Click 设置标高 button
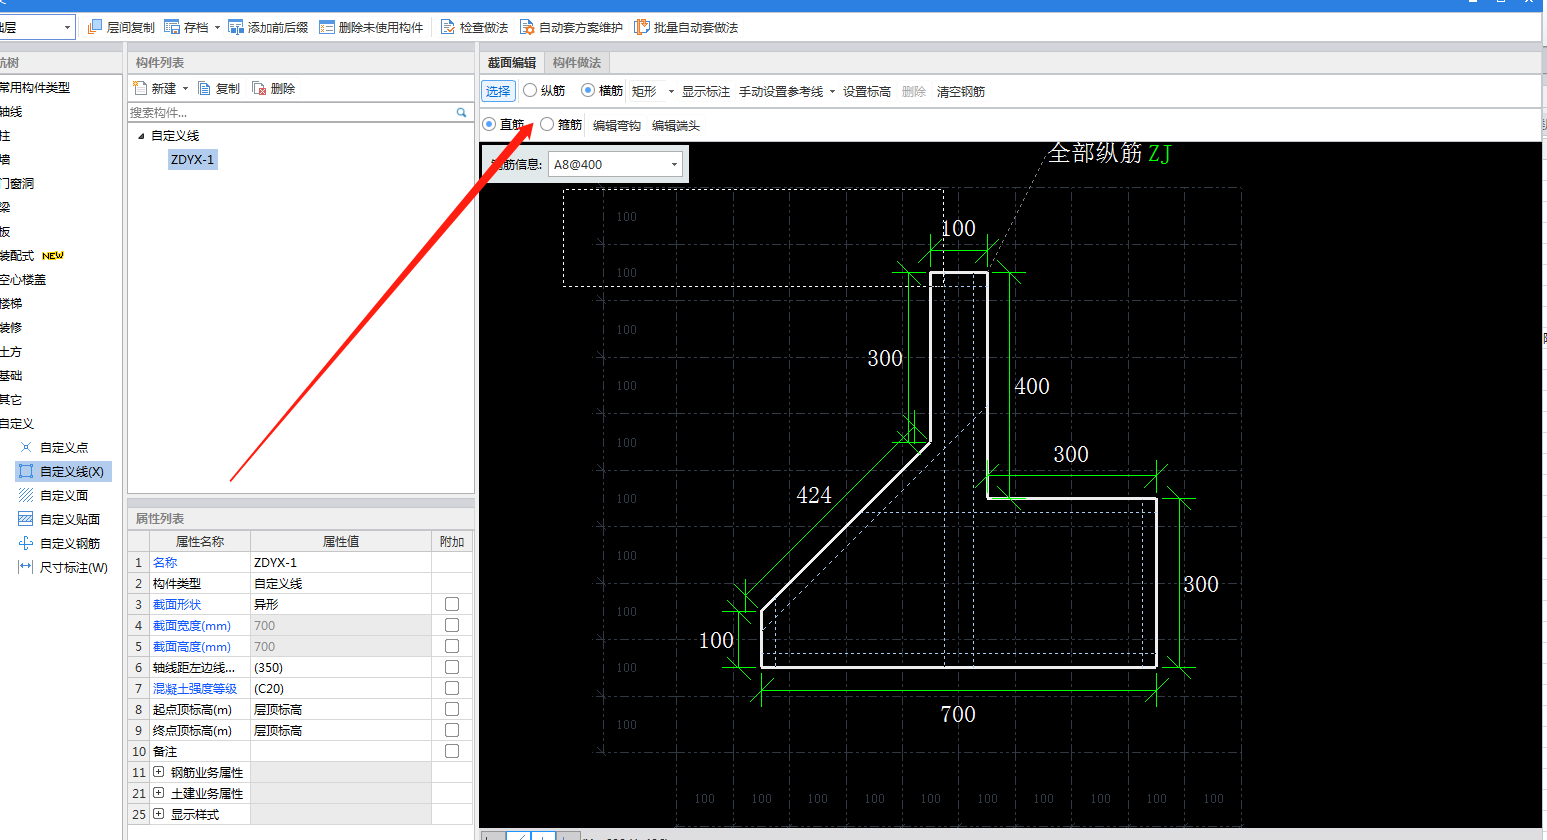Screen dimensions: 1547x840 coord(867,91)
